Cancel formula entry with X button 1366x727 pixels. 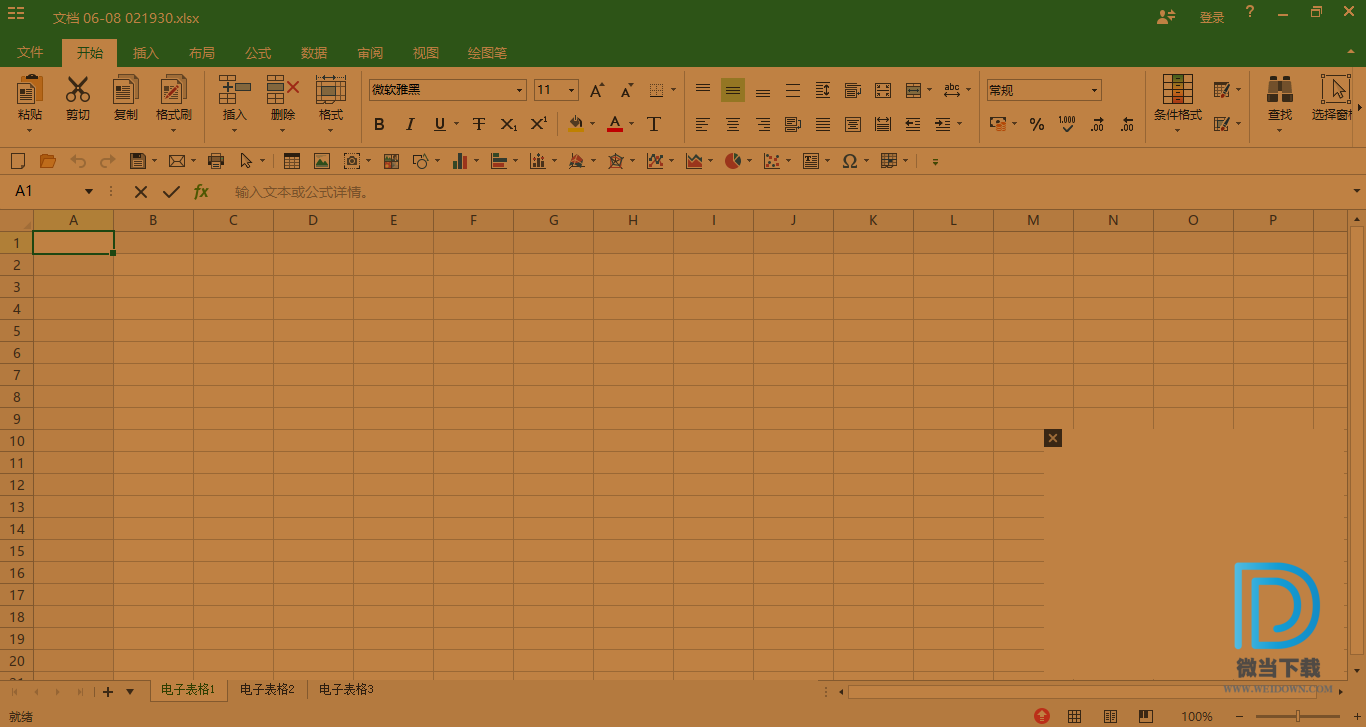141,191
